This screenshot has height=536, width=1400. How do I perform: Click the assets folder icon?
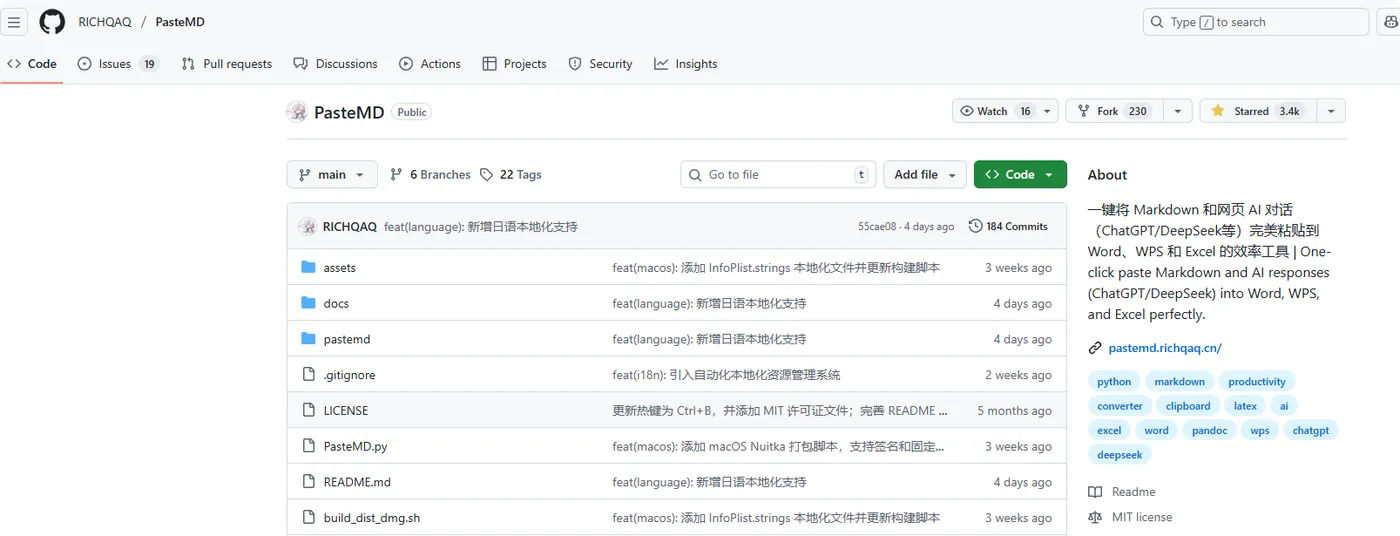click(x=308, y=268)
